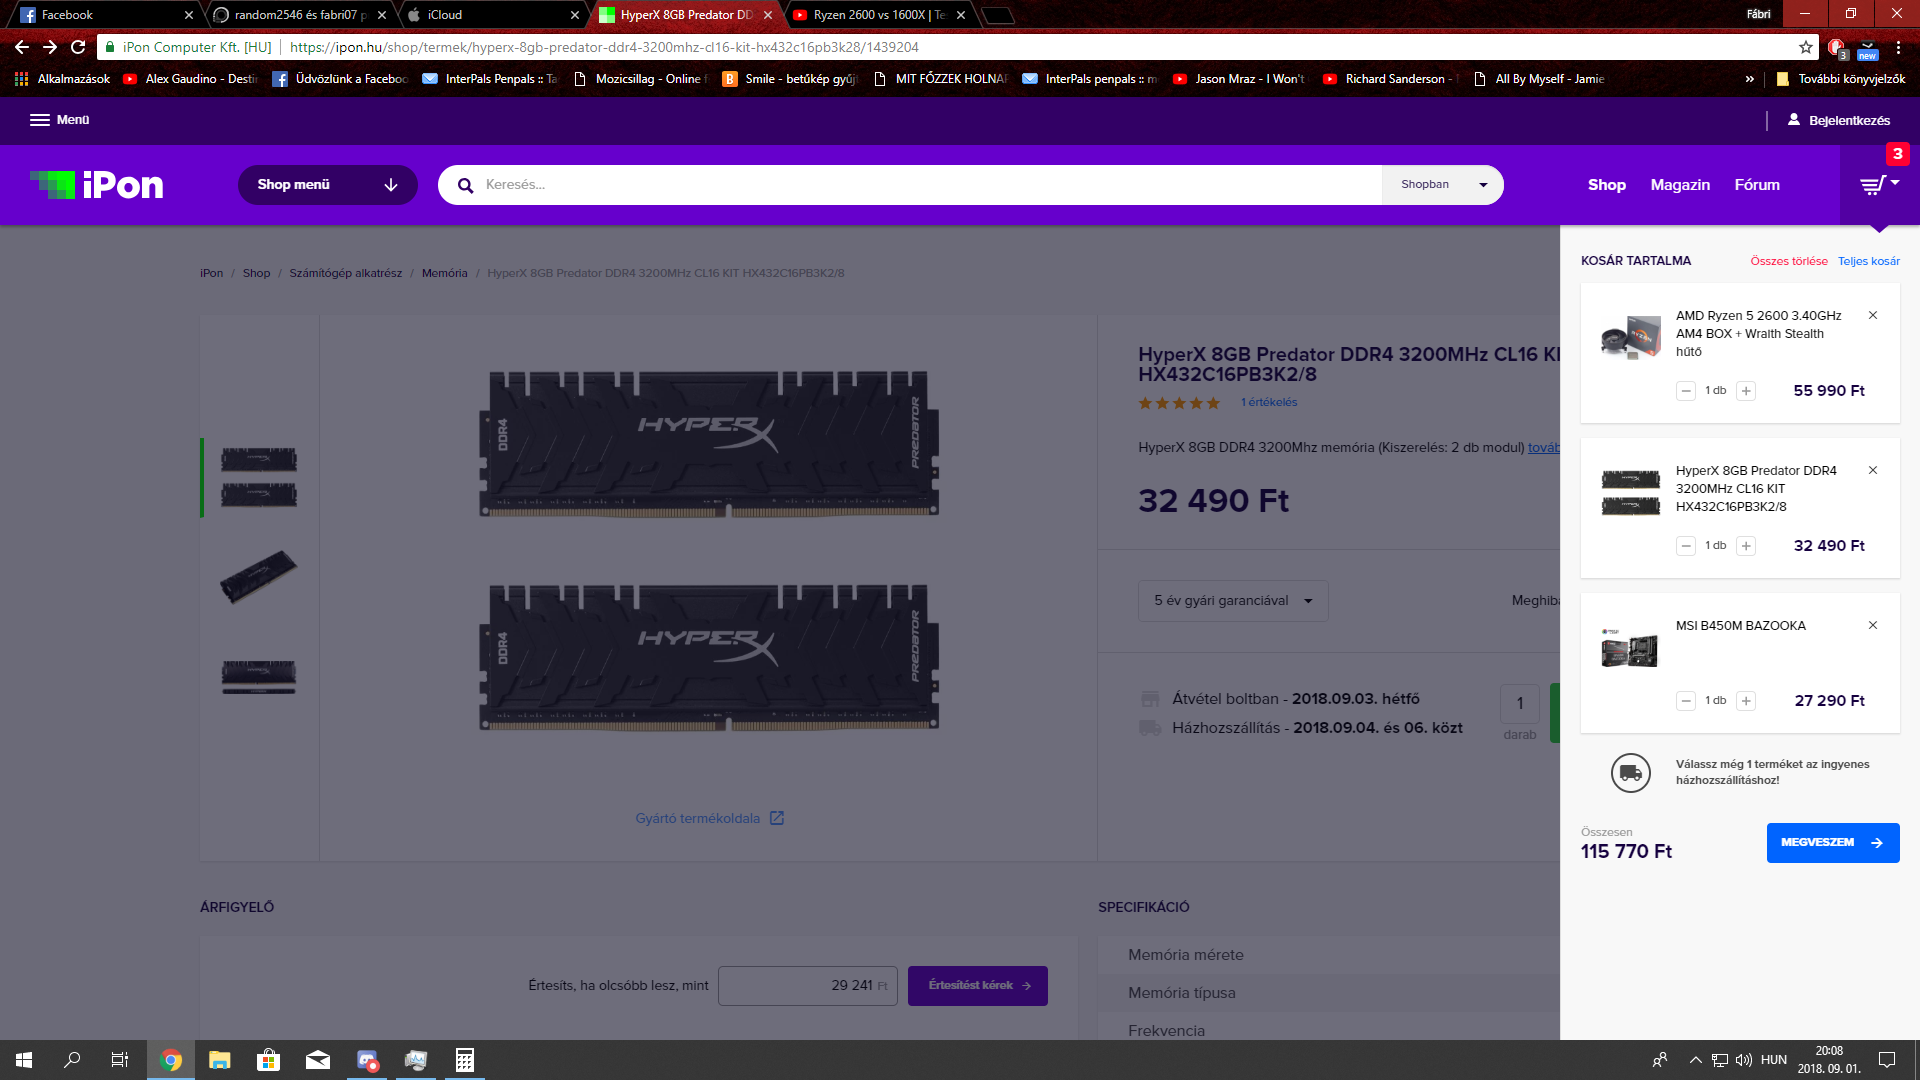Reload the page
The image size is (1920, 1080).
point(78,47)
